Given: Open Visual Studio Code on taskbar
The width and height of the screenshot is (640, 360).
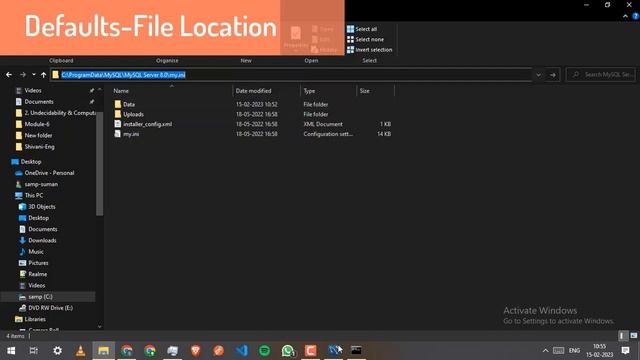Looking at the screenshot, I should click(x=242, y=351).
